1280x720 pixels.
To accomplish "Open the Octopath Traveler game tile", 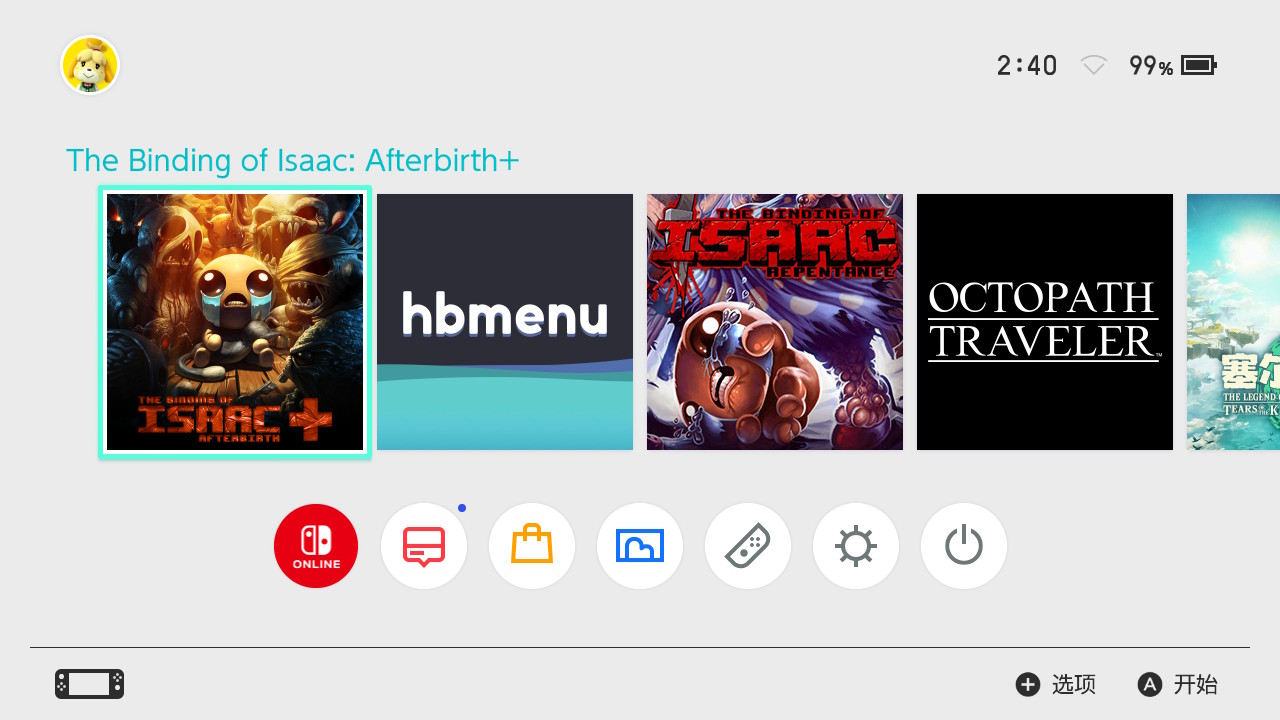I will pyautogui.click(x=1045, y=322).
